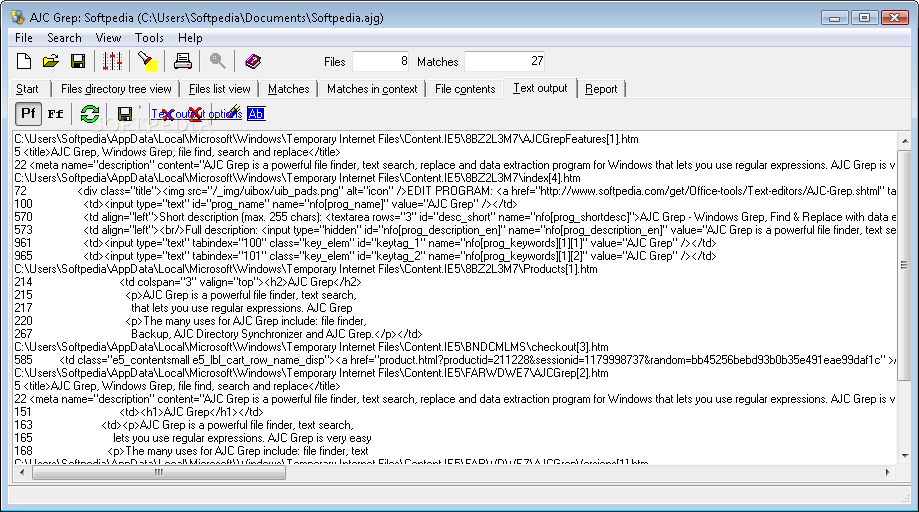Click line 220 many uses text
The width and height of the screenshot is (919, 512).
(190, 321)
